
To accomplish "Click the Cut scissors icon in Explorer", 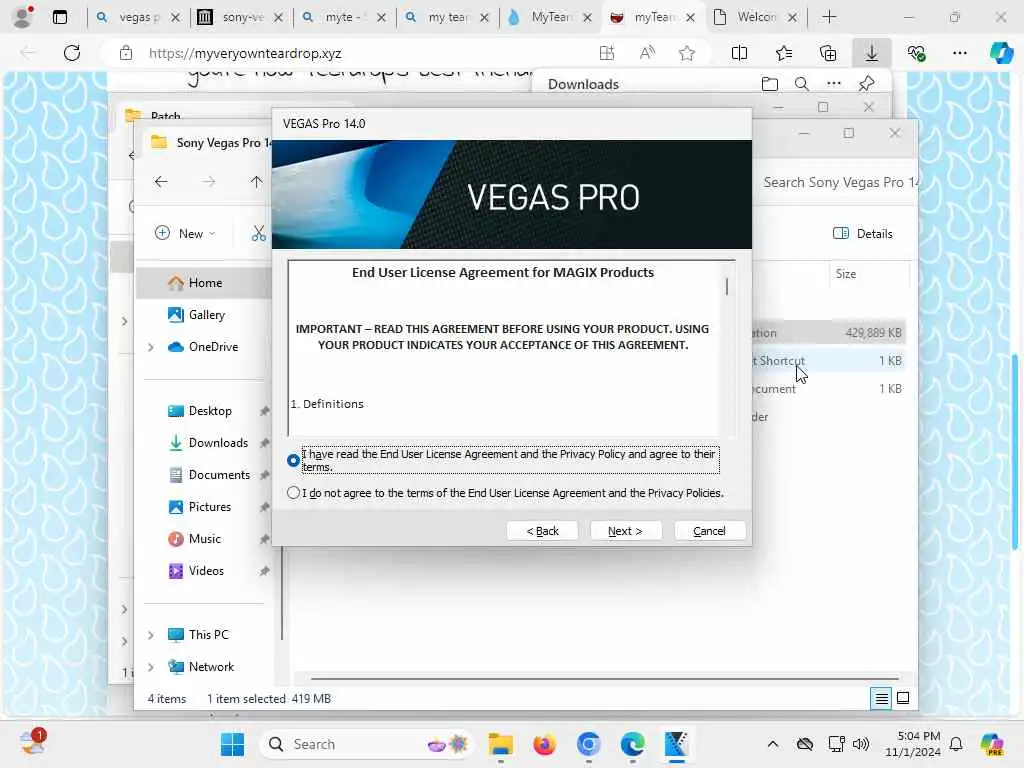I will (259, 233).
